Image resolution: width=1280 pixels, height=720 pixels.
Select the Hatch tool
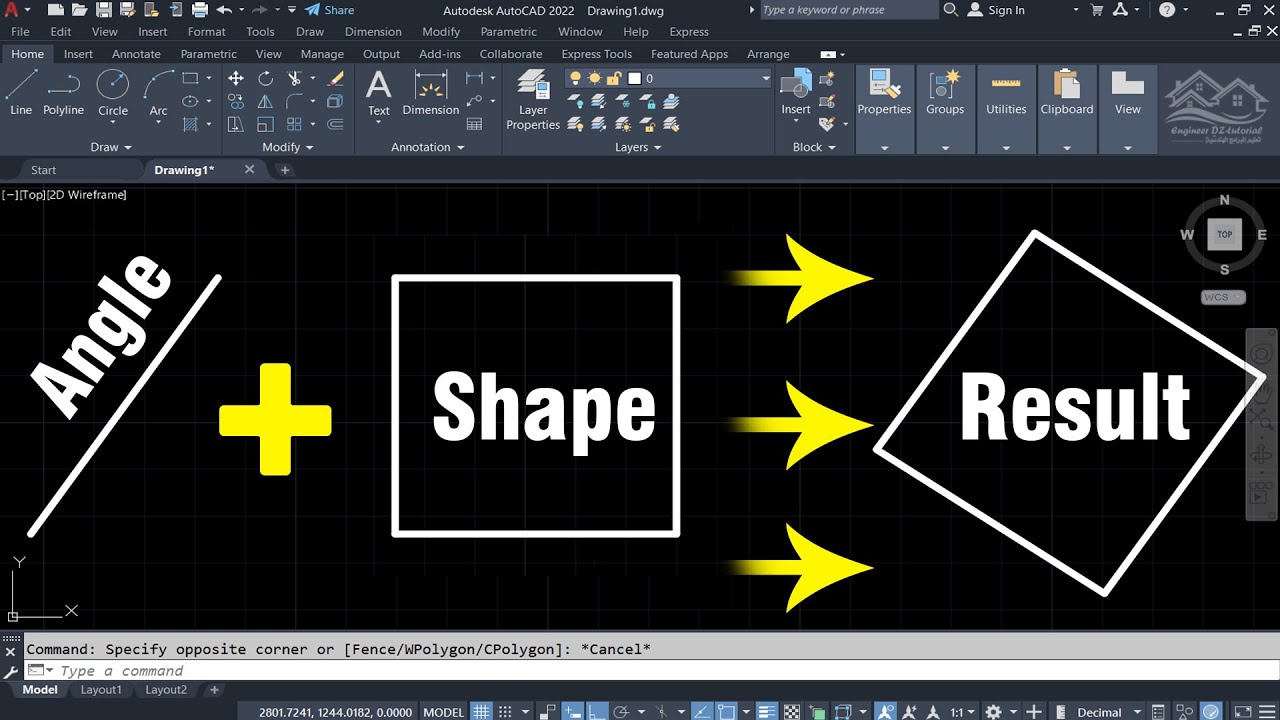(190, 124)
